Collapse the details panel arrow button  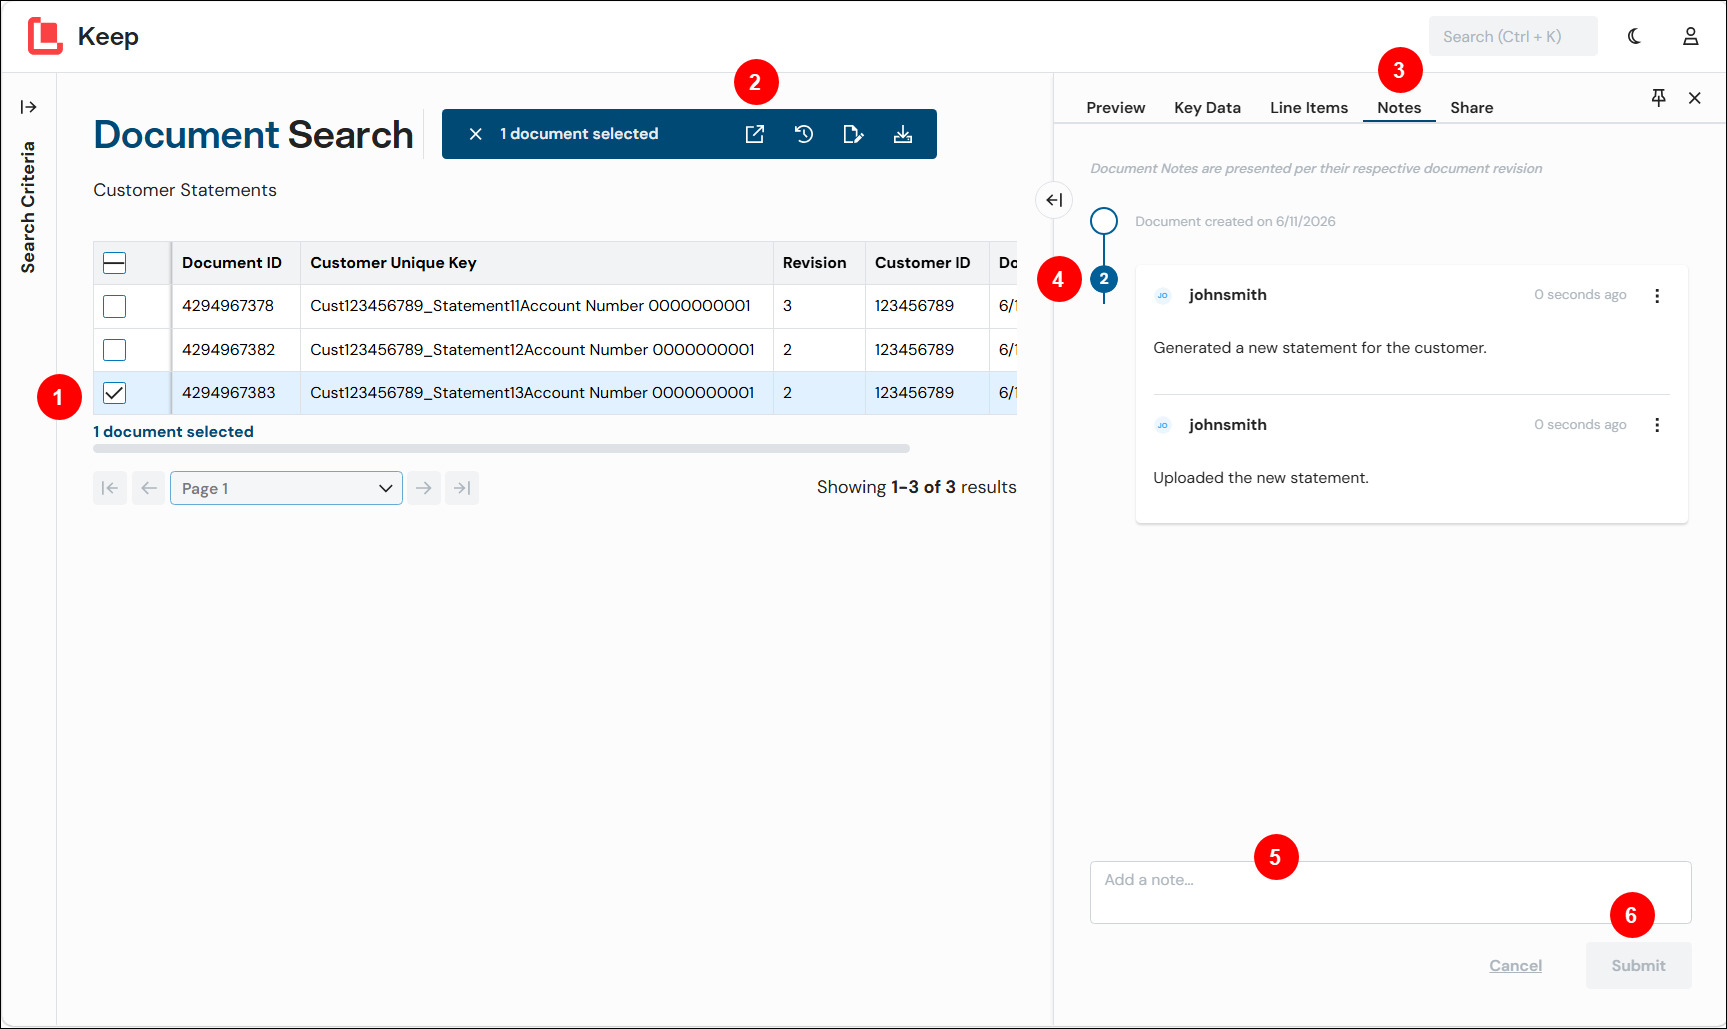pos(1054,200)
